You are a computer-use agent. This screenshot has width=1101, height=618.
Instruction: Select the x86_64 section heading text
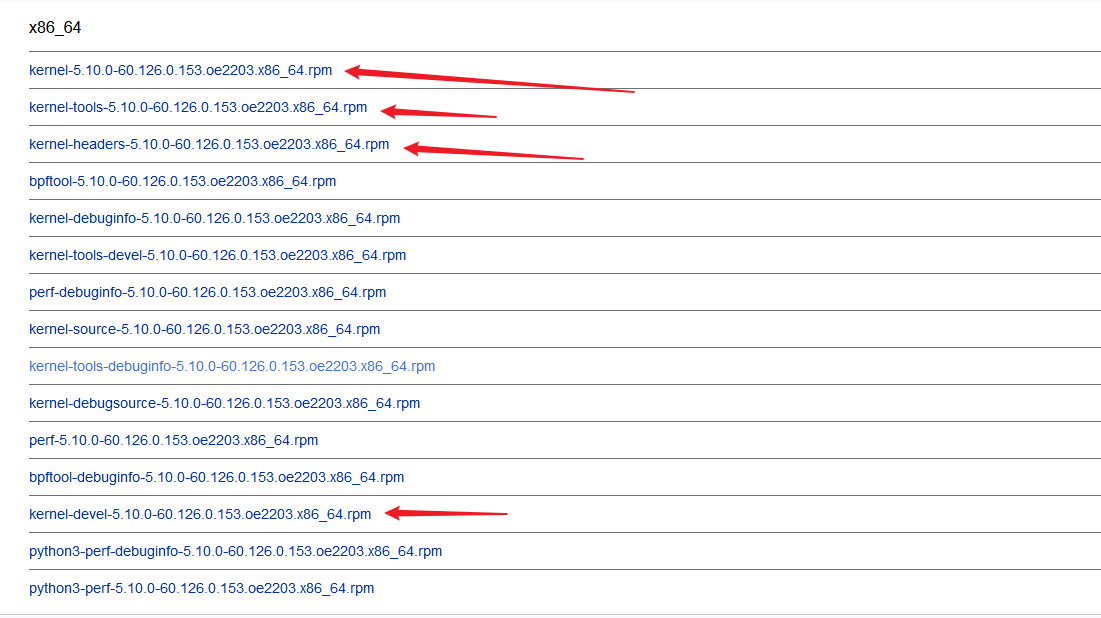pos(55,27)
